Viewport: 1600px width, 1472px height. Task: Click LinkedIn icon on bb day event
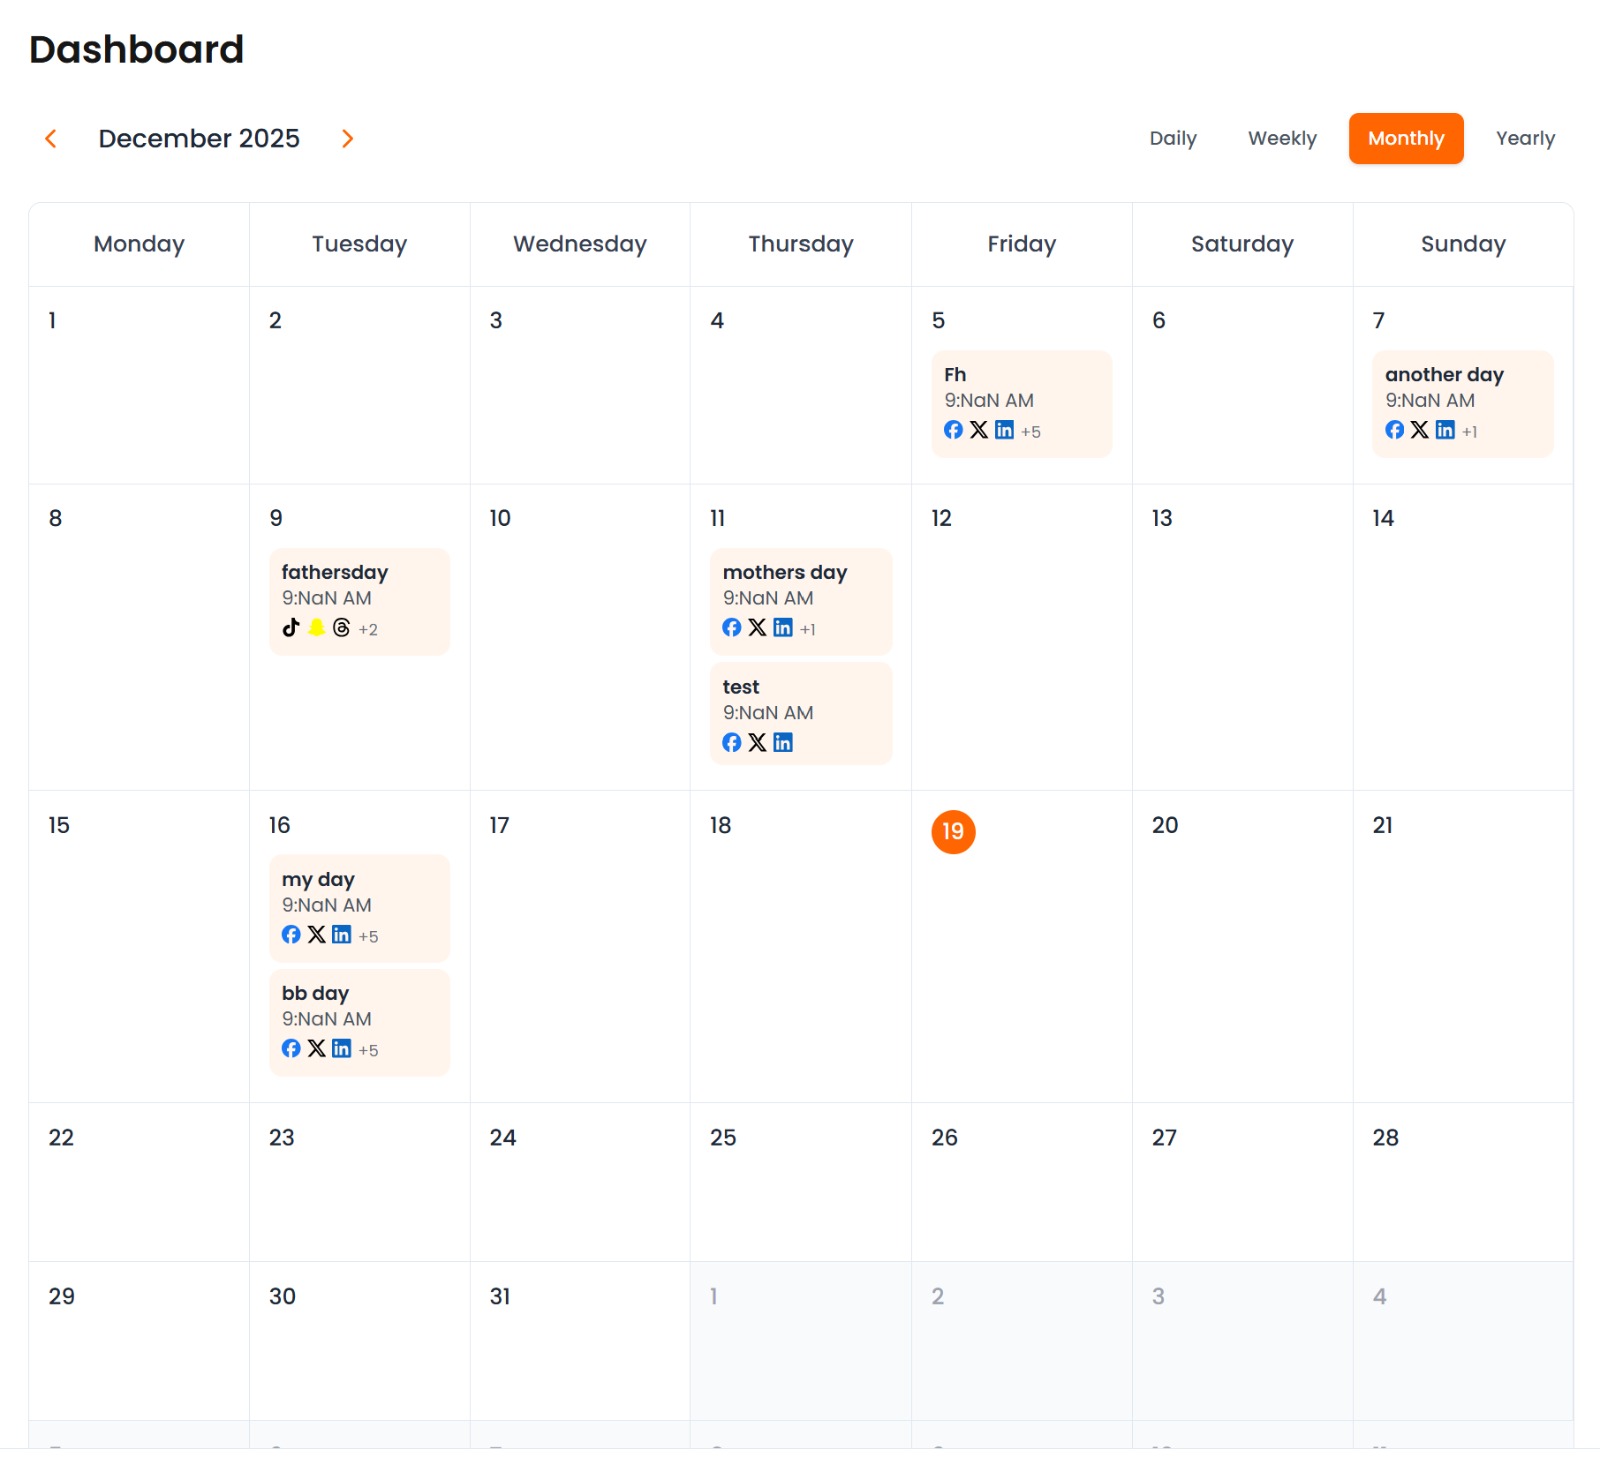point(341,1048)
